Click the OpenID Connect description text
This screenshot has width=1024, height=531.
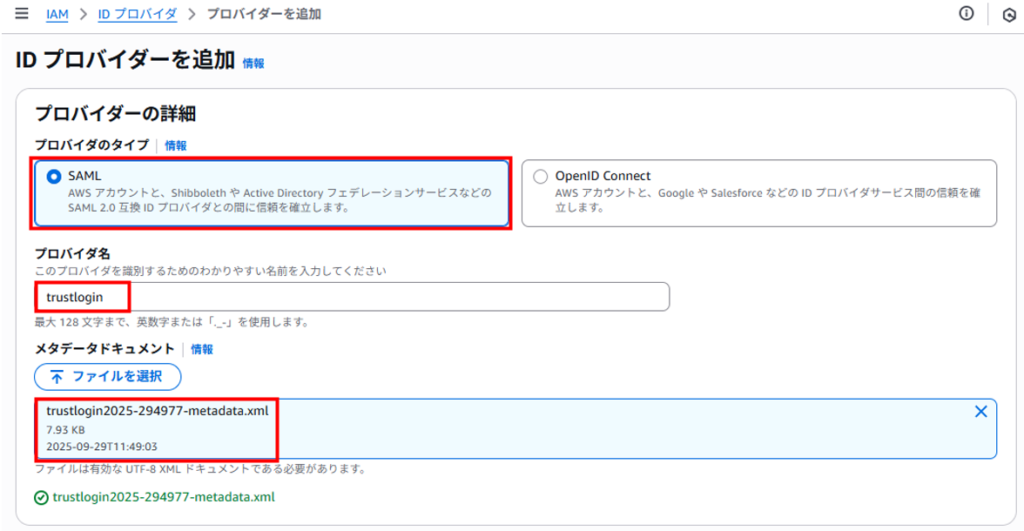(x=766, y=200)
